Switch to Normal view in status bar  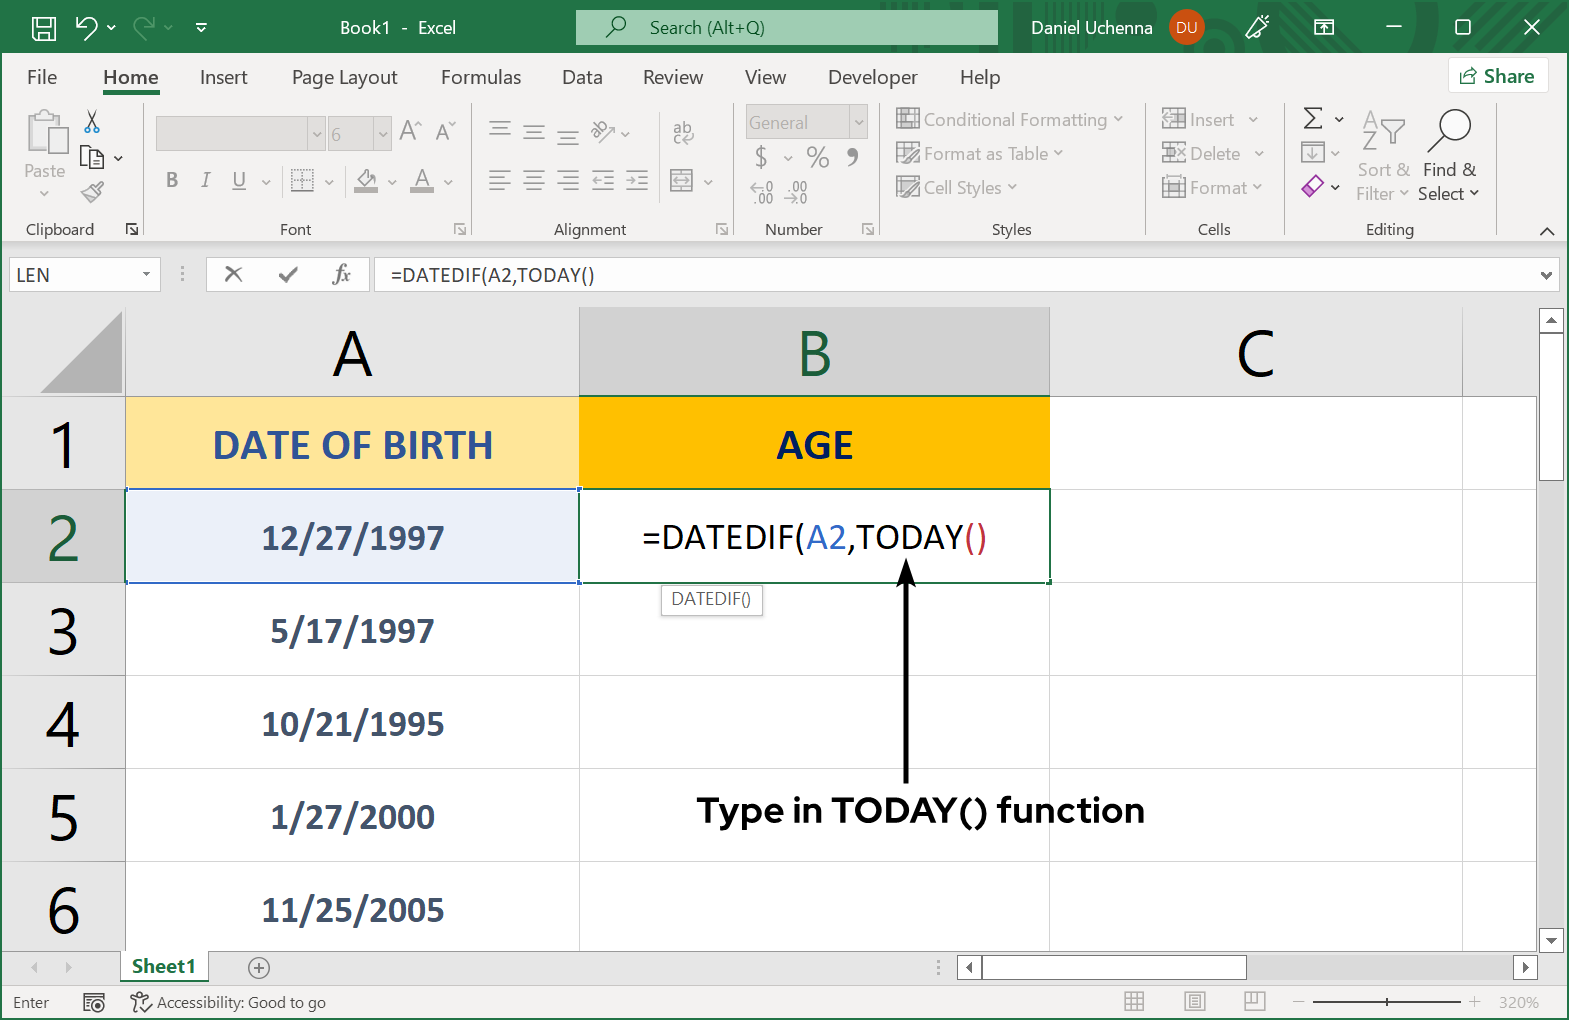click(x=1134, y=1002)
